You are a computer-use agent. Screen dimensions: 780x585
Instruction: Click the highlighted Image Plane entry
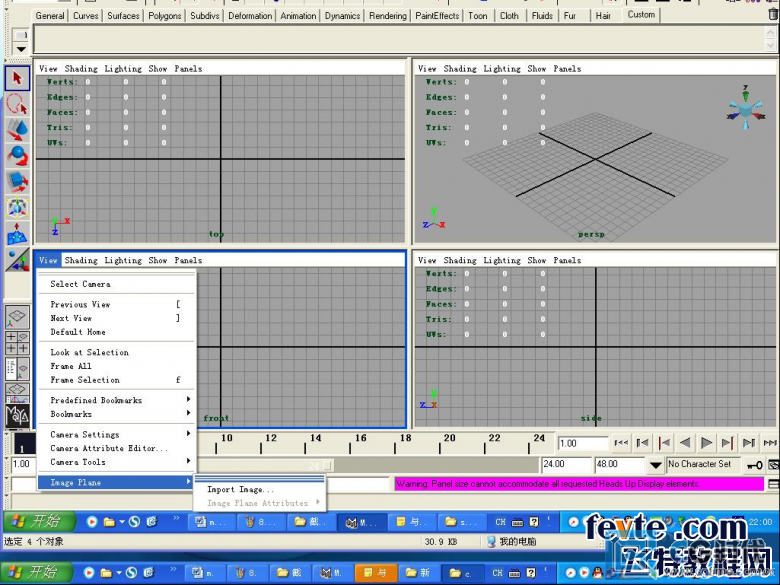116,482
